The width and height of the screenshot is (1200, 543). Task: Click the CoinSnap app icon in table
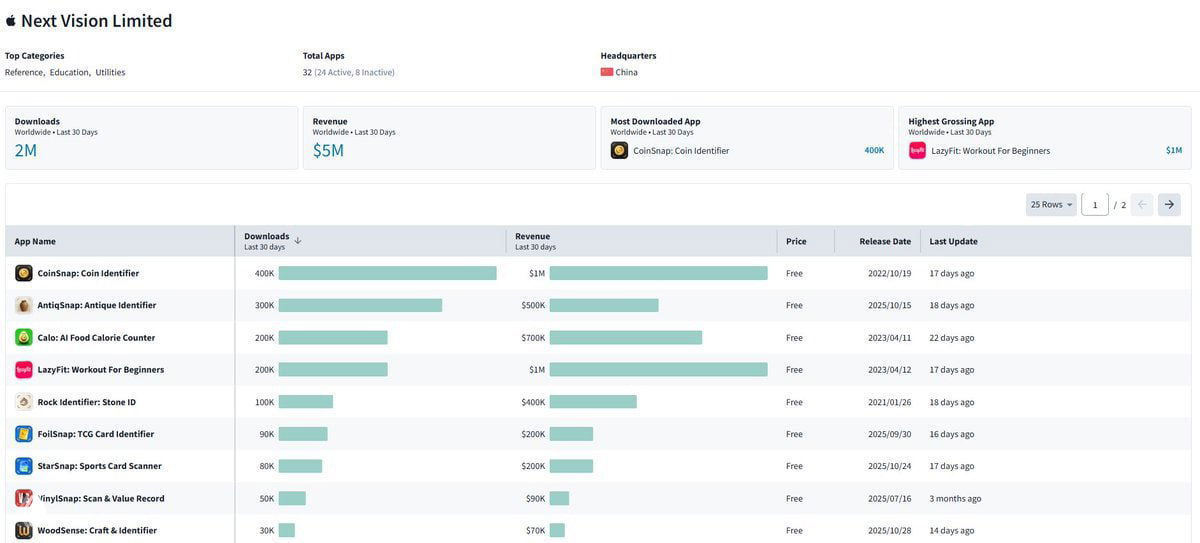23,273
